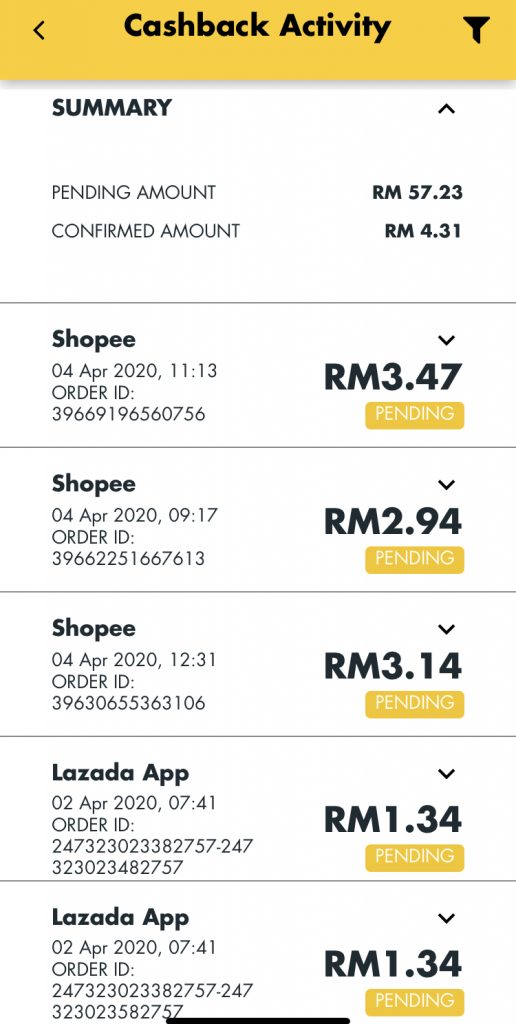Tap the PENDING AMOUNT row
Image resolution: width=516 pixels, height=1024 pixels.
click(257, 193)
